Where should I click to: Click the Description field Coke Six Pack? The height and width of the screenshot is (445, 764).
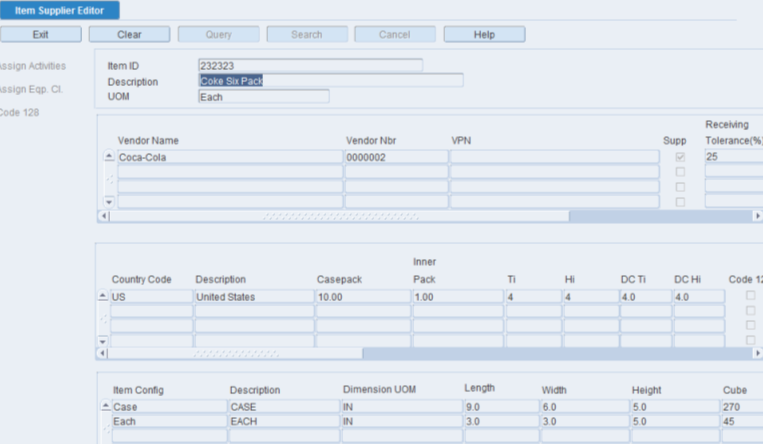point(331,81)
